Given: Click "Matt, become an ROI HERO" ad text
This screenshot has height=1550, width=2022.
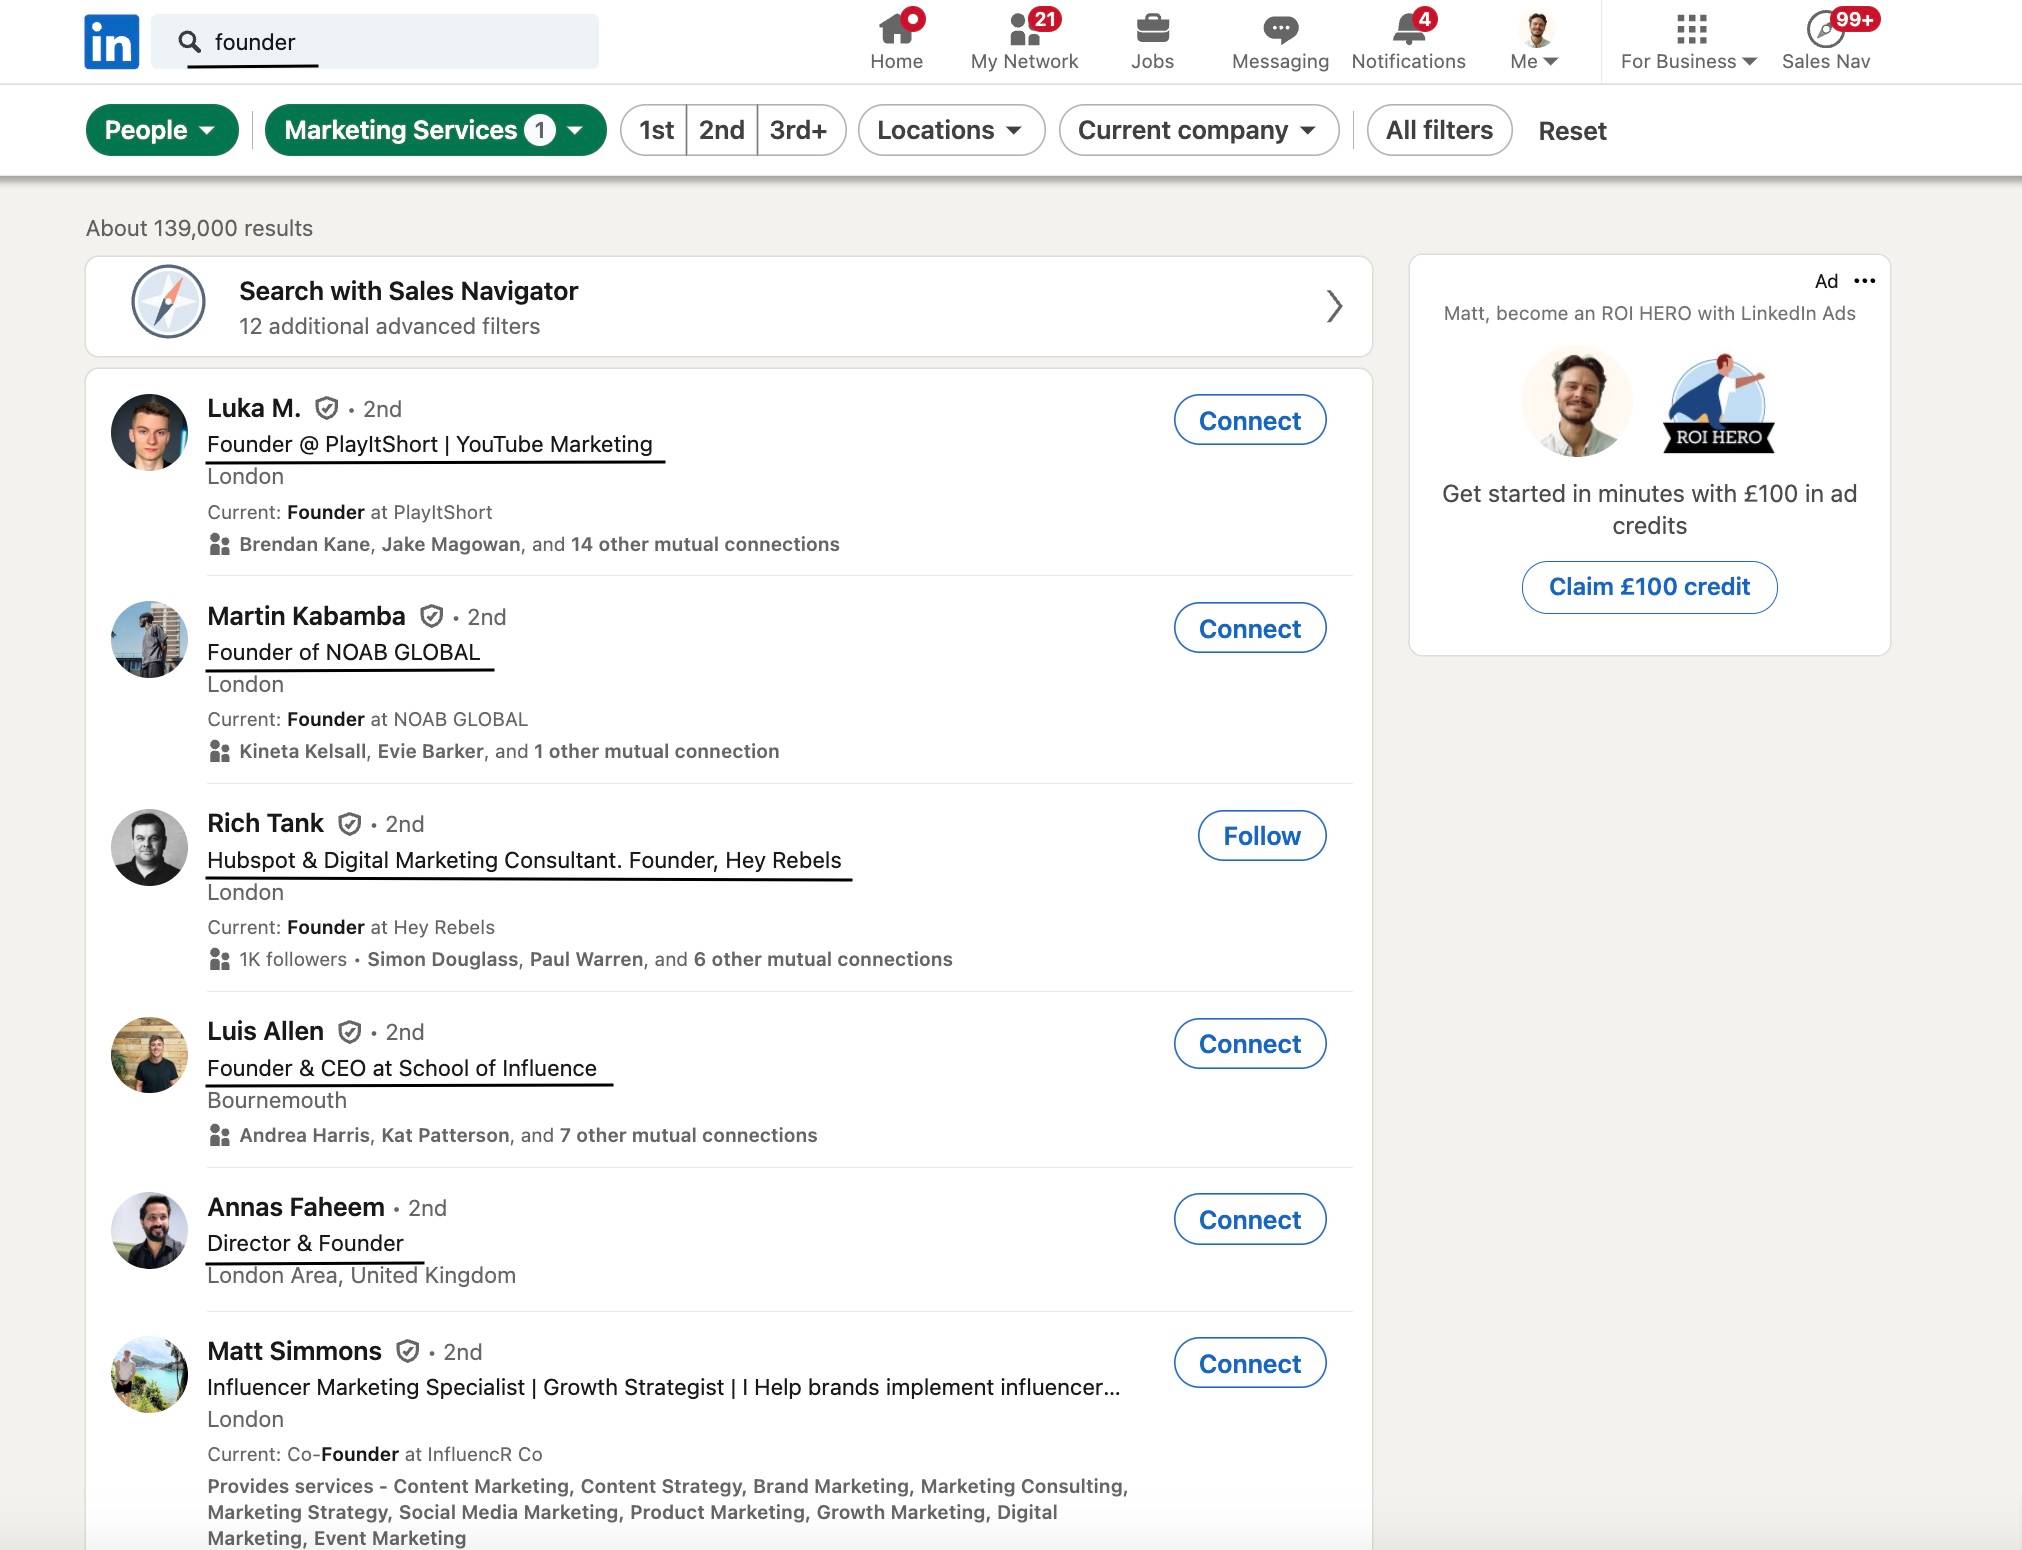Looking at the screenshot, I should click(1649, 313).
